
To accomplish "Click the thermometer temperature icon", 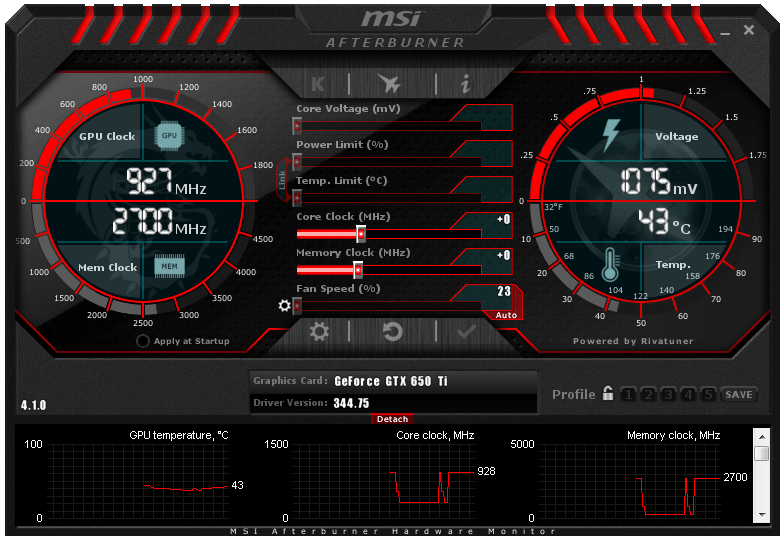I will tap(610, 265).
